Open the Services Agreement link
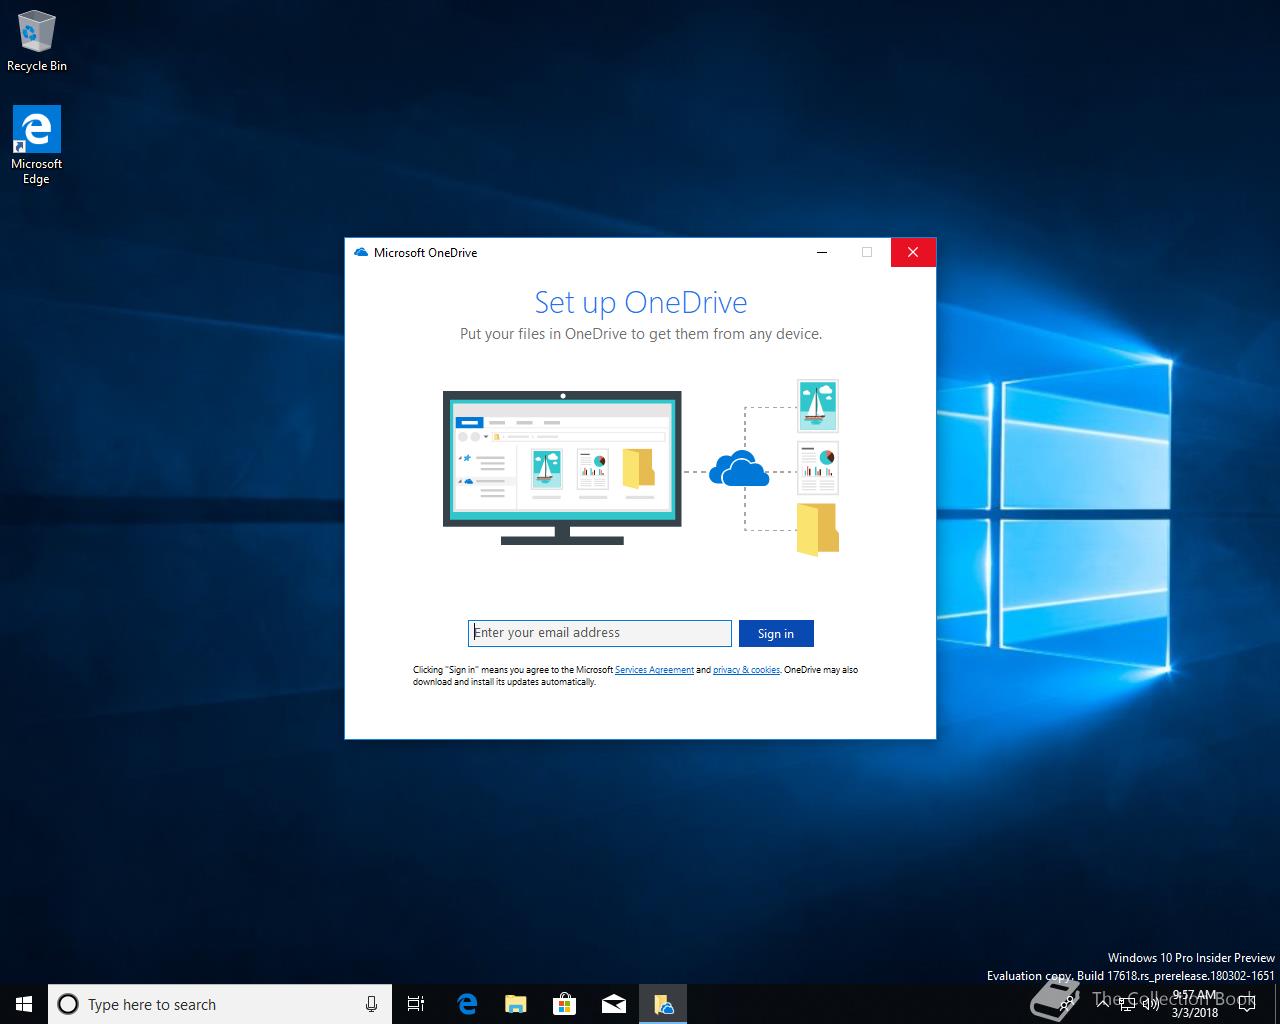This screenshot has width=1280, height=1024. 654,670
